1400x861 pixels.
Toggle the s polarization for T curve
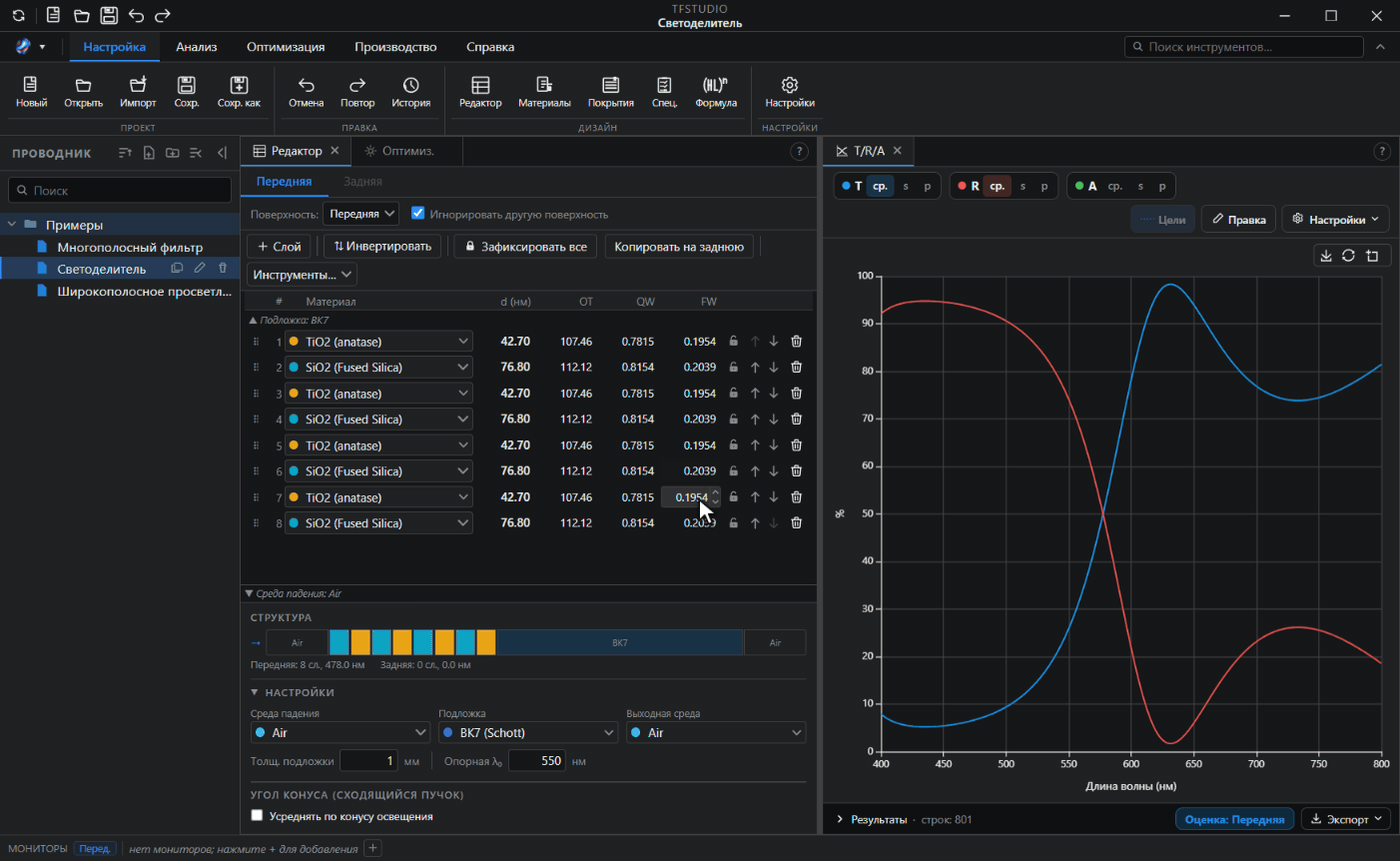(x=906, y=186)
